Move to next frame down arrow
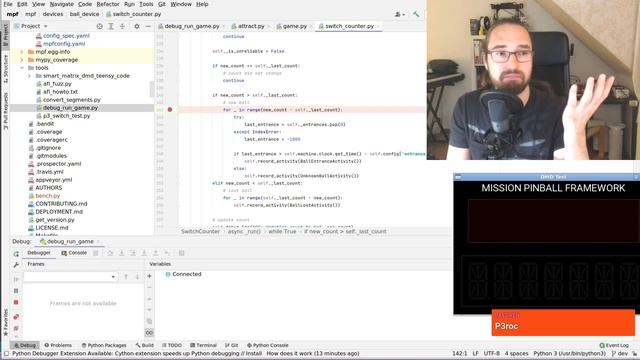 [138, 277]
